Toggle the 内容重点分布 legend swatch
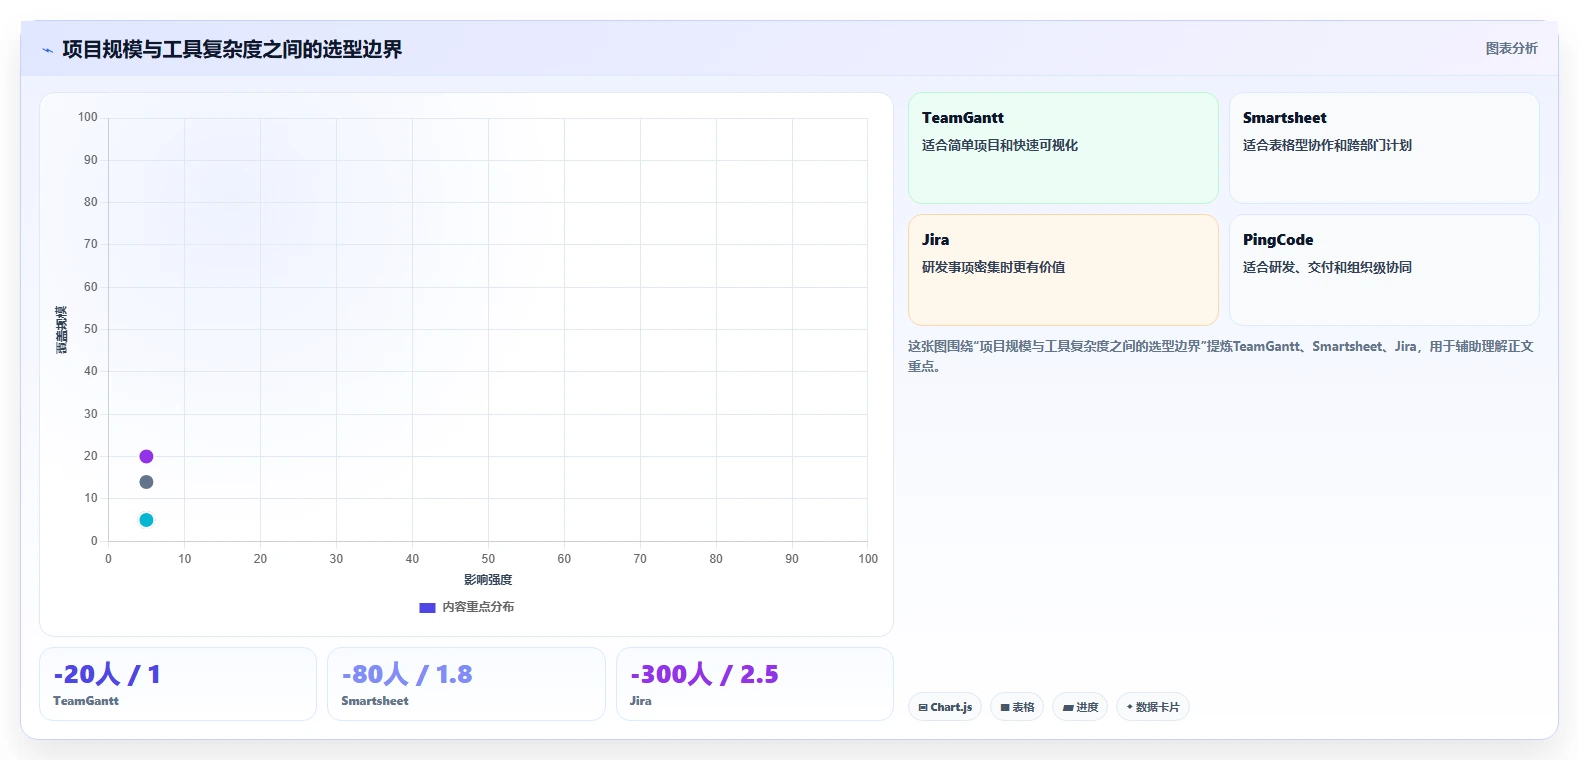The width and height of the screenshot is (1579, 760). (427, 607)
